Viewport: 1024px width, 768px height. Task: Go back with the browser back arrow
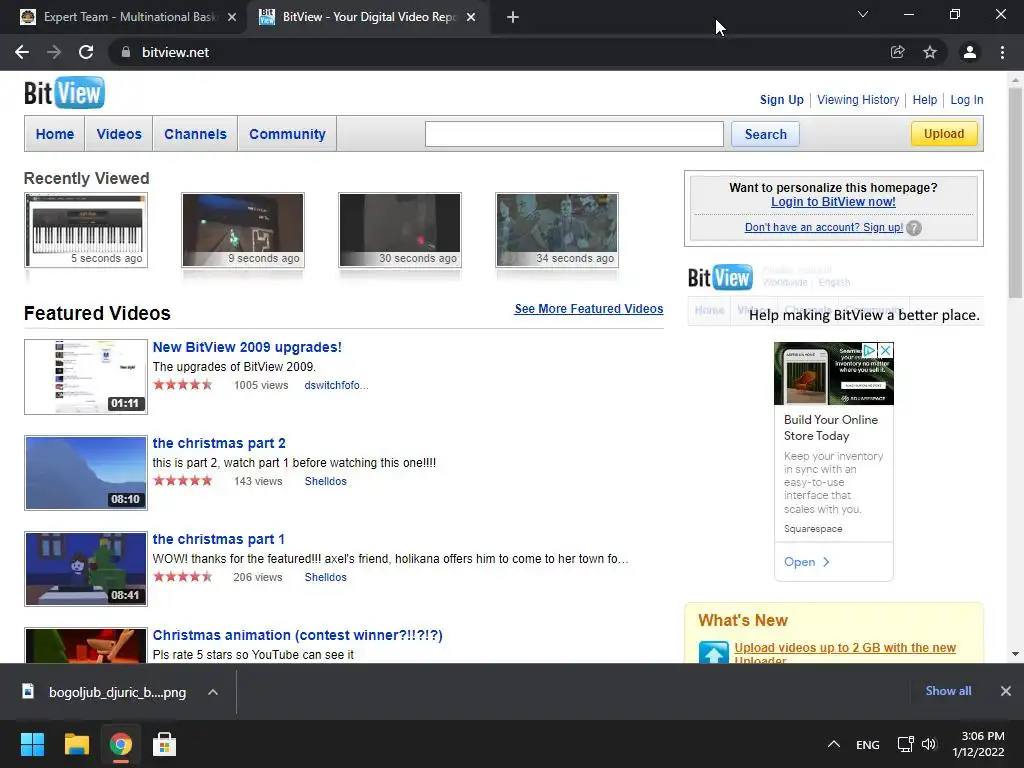[x=22, y=52]
